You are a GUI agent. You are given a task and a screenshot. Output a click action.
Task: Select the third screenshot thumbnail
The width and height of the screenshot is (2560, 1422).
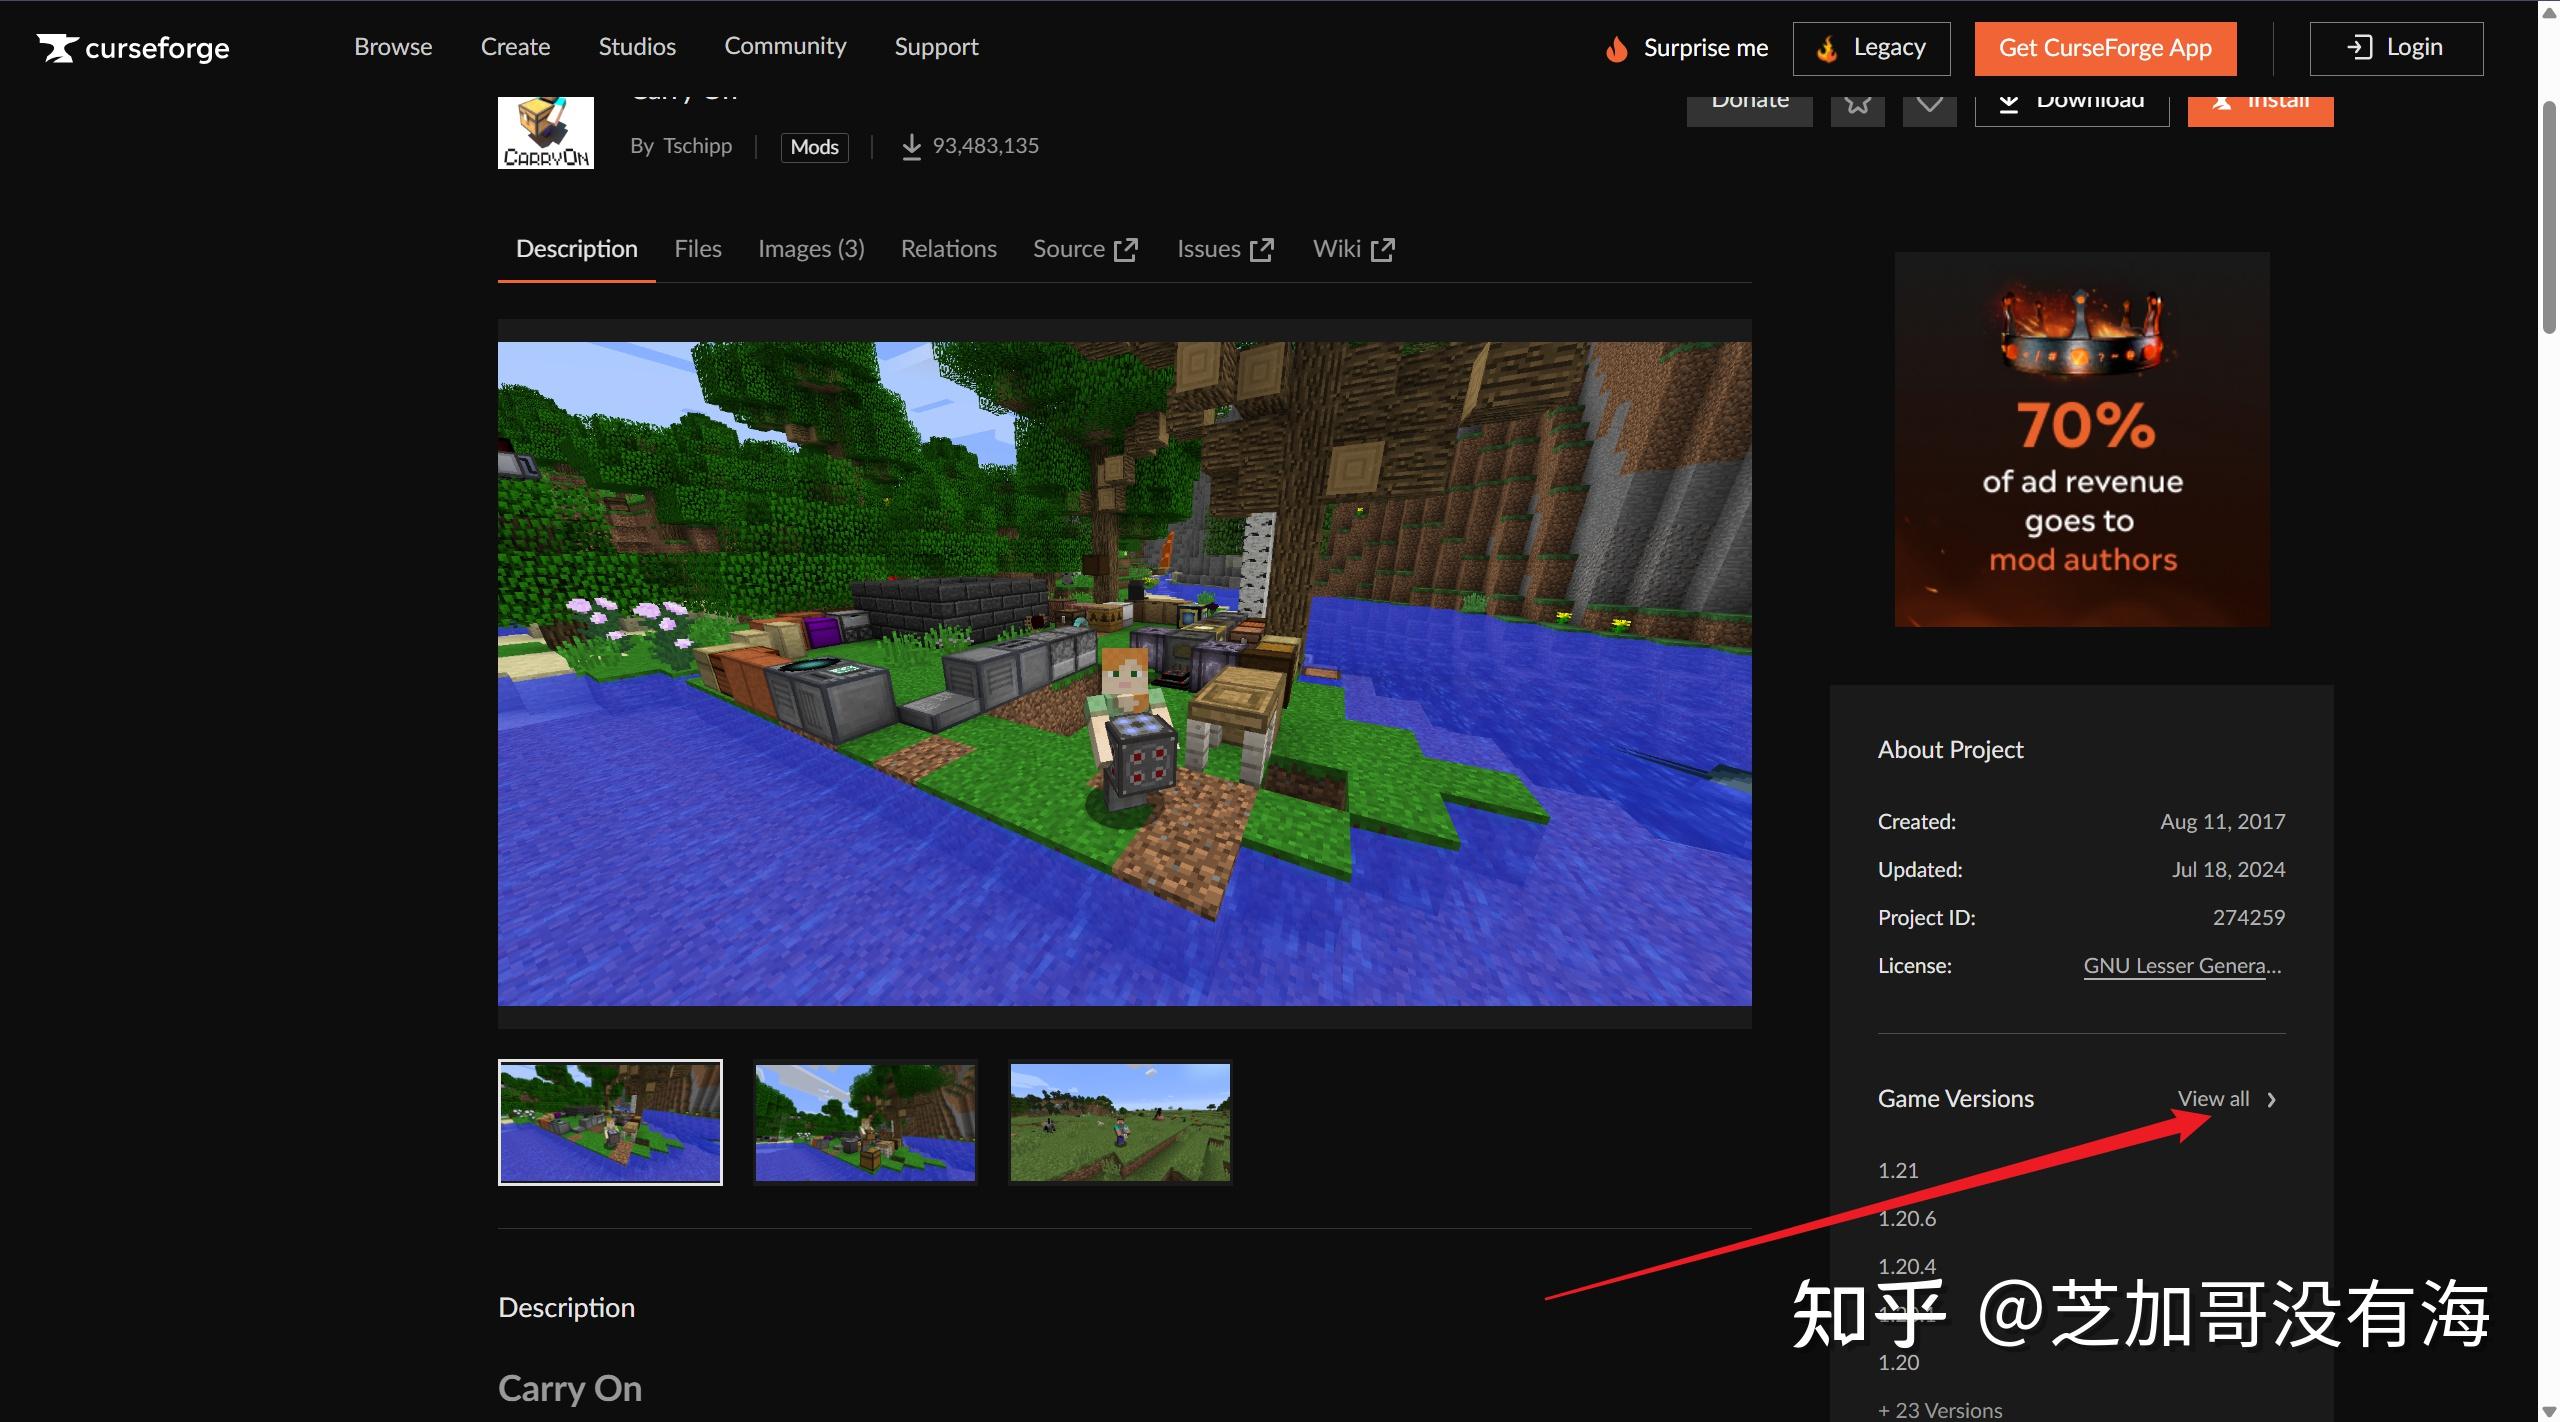(1120, 1122)
